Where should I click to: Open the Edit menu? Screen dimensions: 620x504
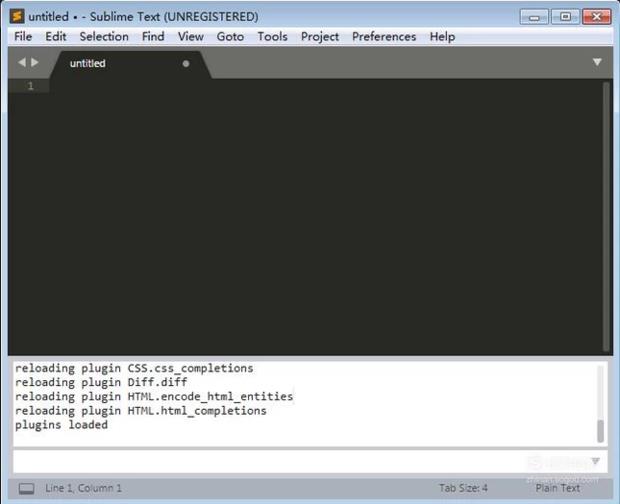pos(55,36)
